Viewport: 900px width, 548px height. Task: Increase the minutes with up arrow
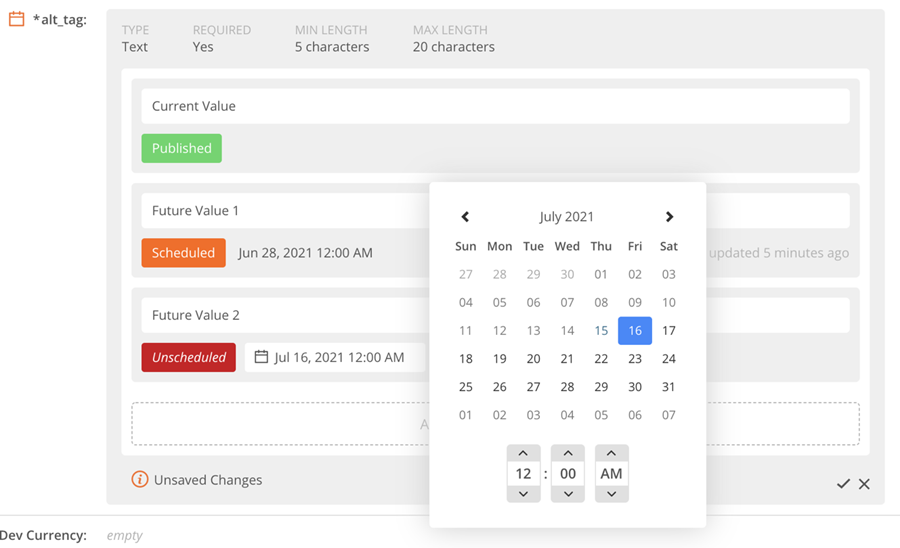[567, 454]
